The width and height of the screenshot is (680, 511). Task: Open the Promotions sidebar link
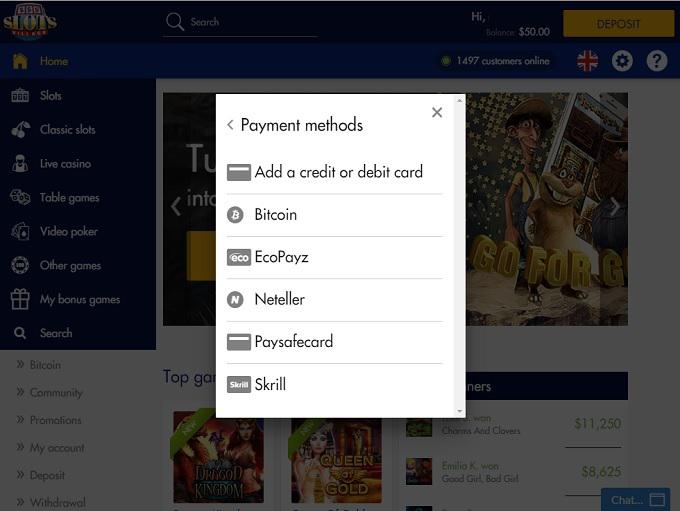tap(56, 420)
